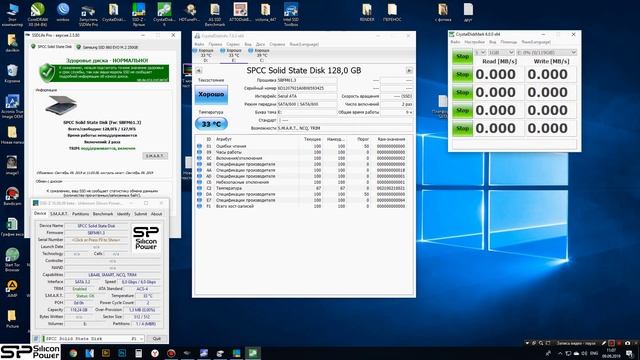
Task: Click the small icon beside SSD-Z drive selector
Action: pos(36,338)
